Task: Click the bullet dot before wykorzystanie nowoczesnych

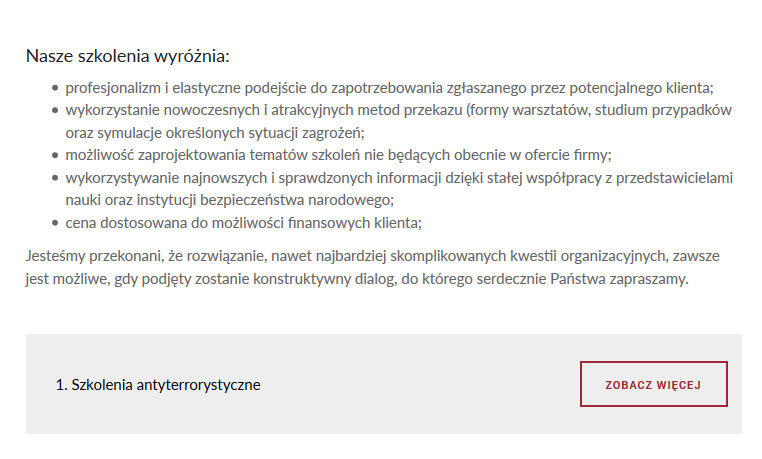Action: 54,110
